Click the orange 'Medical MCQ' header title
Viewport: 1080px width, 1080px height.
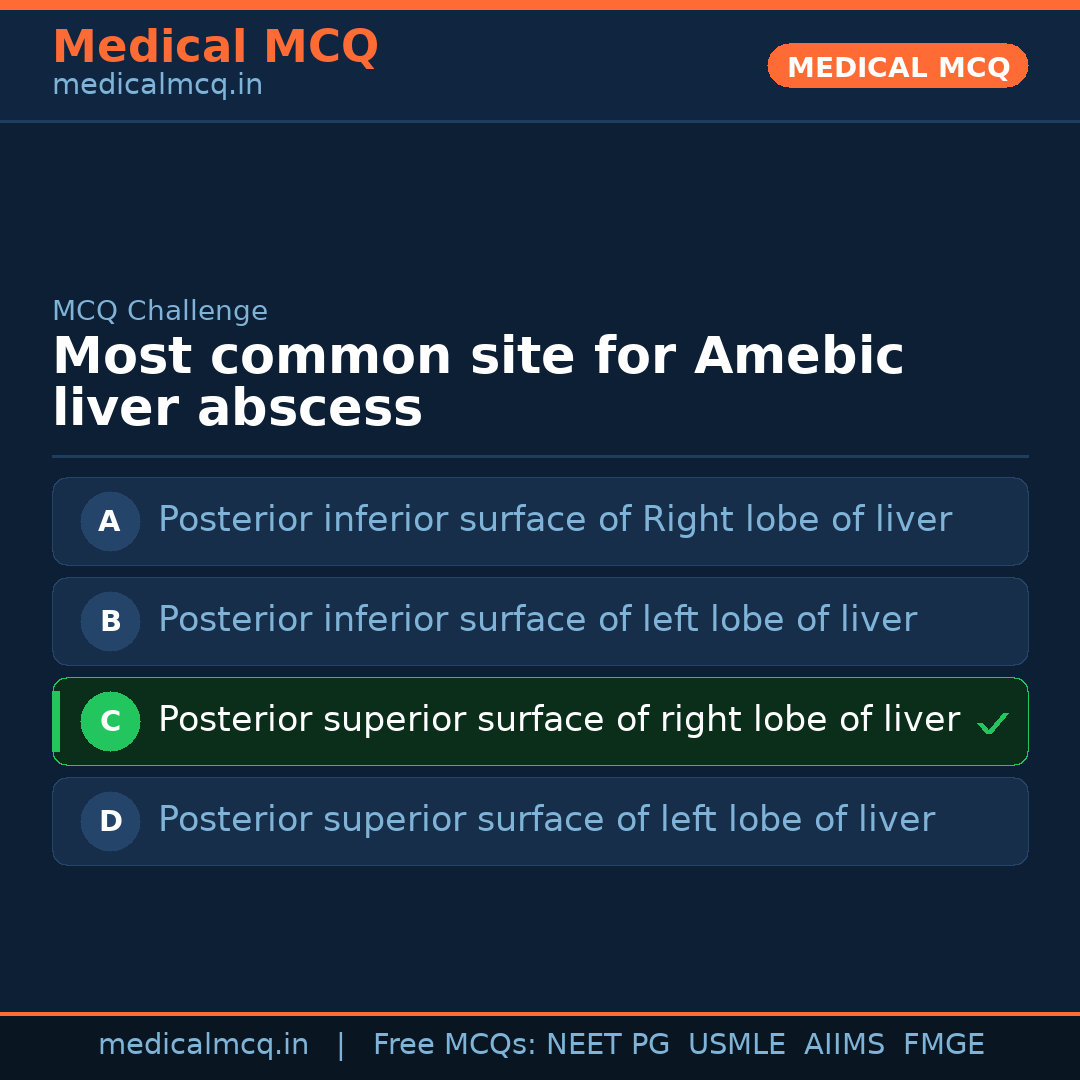coord(215,47)
